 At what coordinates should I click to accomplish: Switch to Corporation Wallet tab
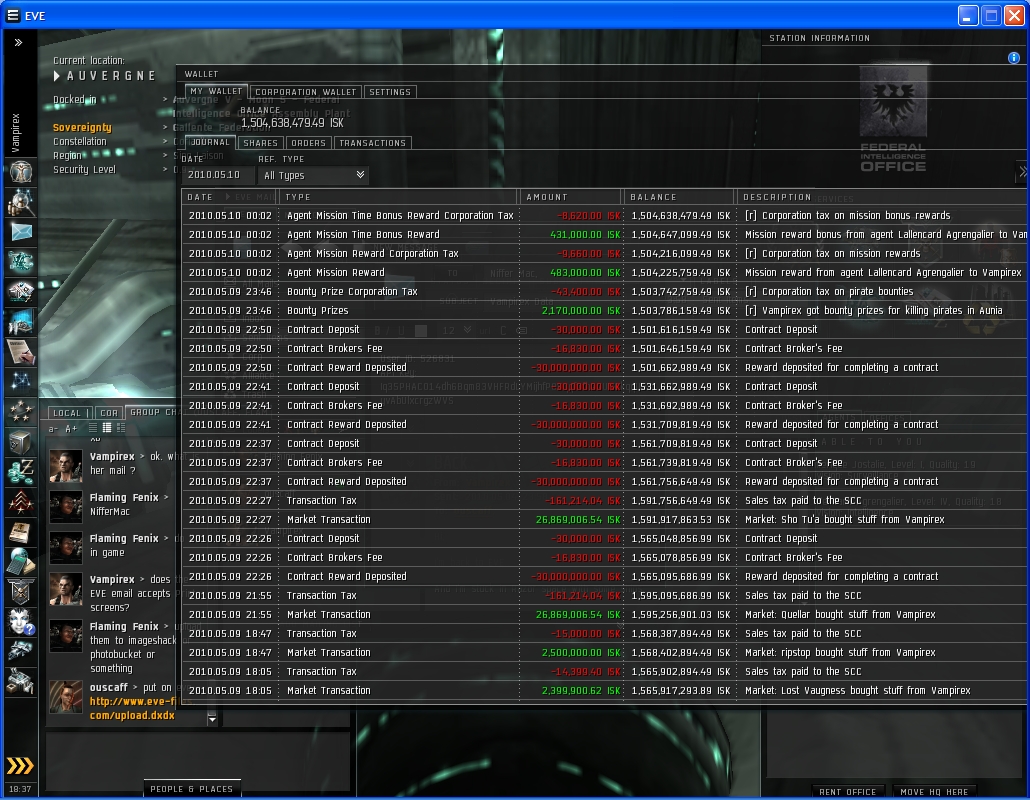tap(305, 92)
